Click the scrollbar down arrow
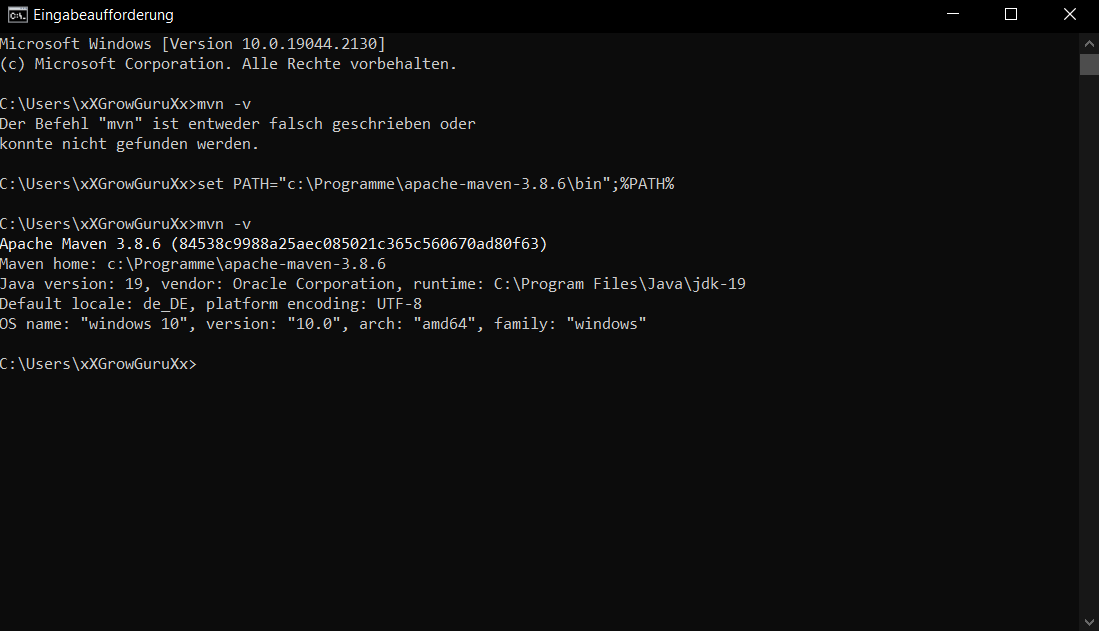 click(1088, 622)
